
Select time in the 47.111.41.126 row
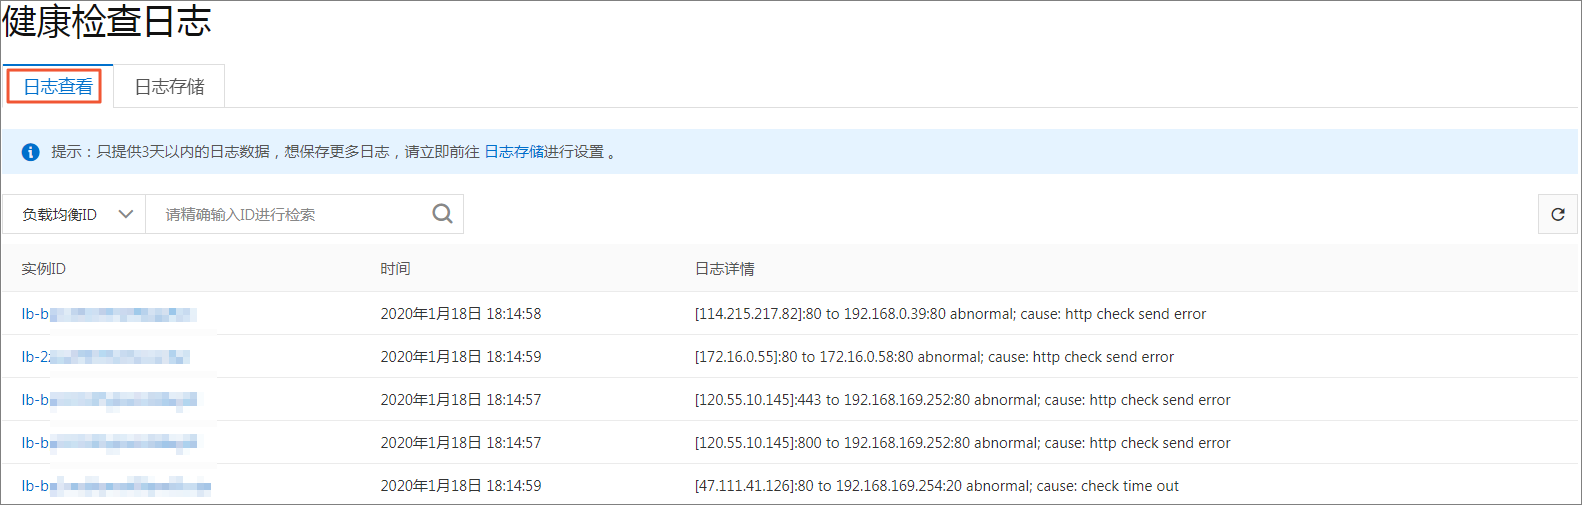[x=461, y=486]
